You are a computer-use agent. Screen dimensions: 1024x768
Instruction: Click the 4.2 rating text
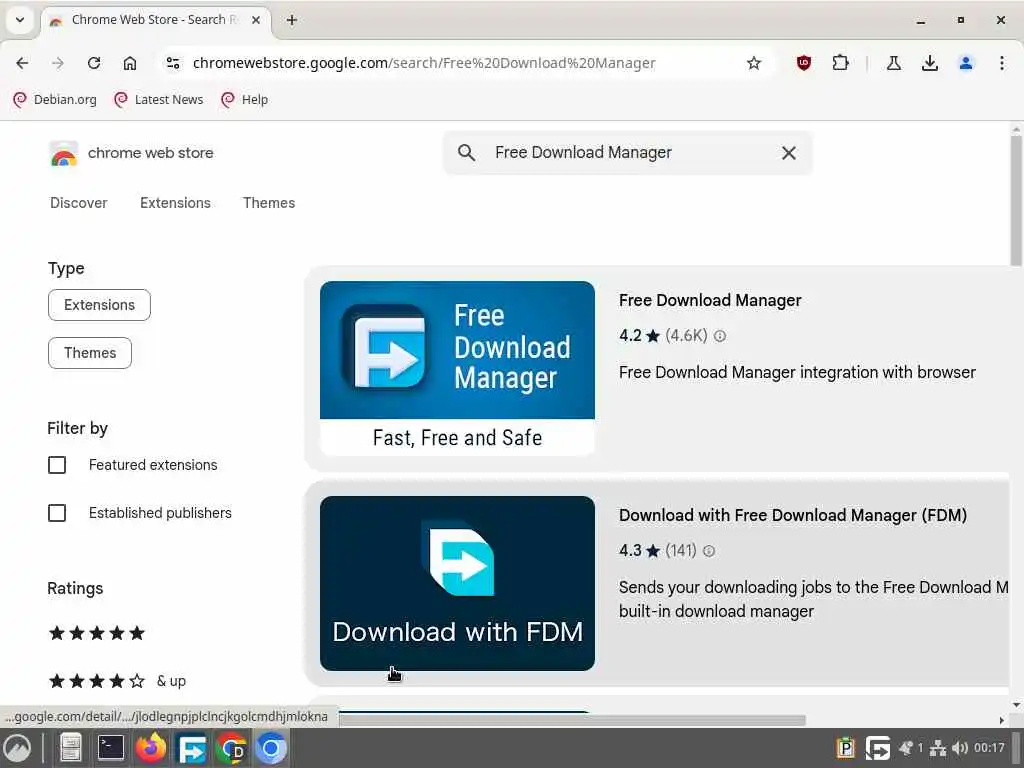(630, 336)
